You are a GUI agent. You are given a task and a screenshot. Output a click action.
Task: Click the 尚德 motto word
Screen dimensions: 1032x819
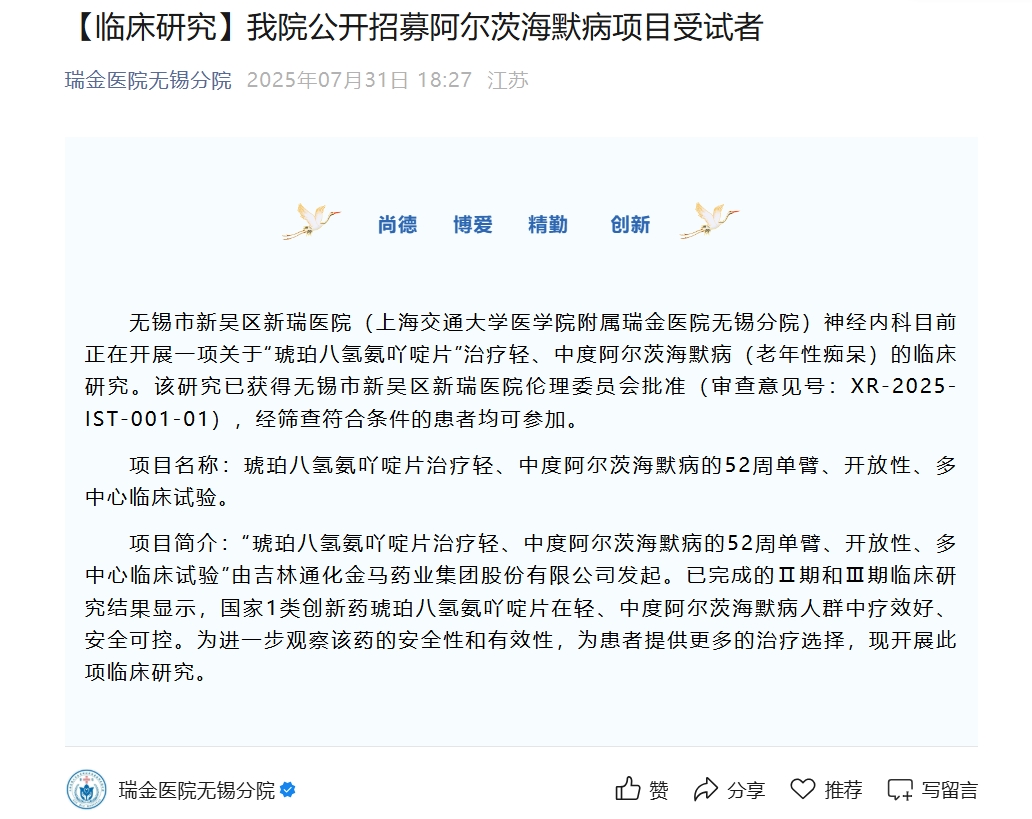click(x=398, y=225)
